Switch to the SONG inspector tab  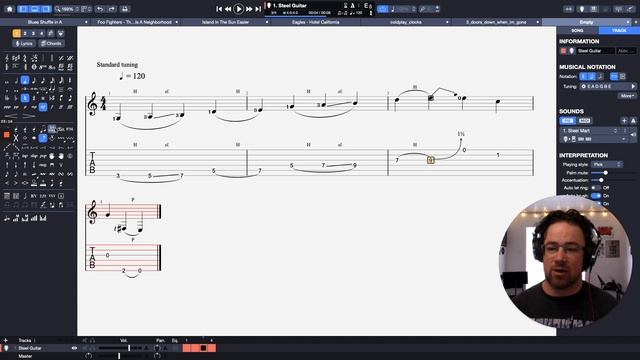[x=577, y=31]
